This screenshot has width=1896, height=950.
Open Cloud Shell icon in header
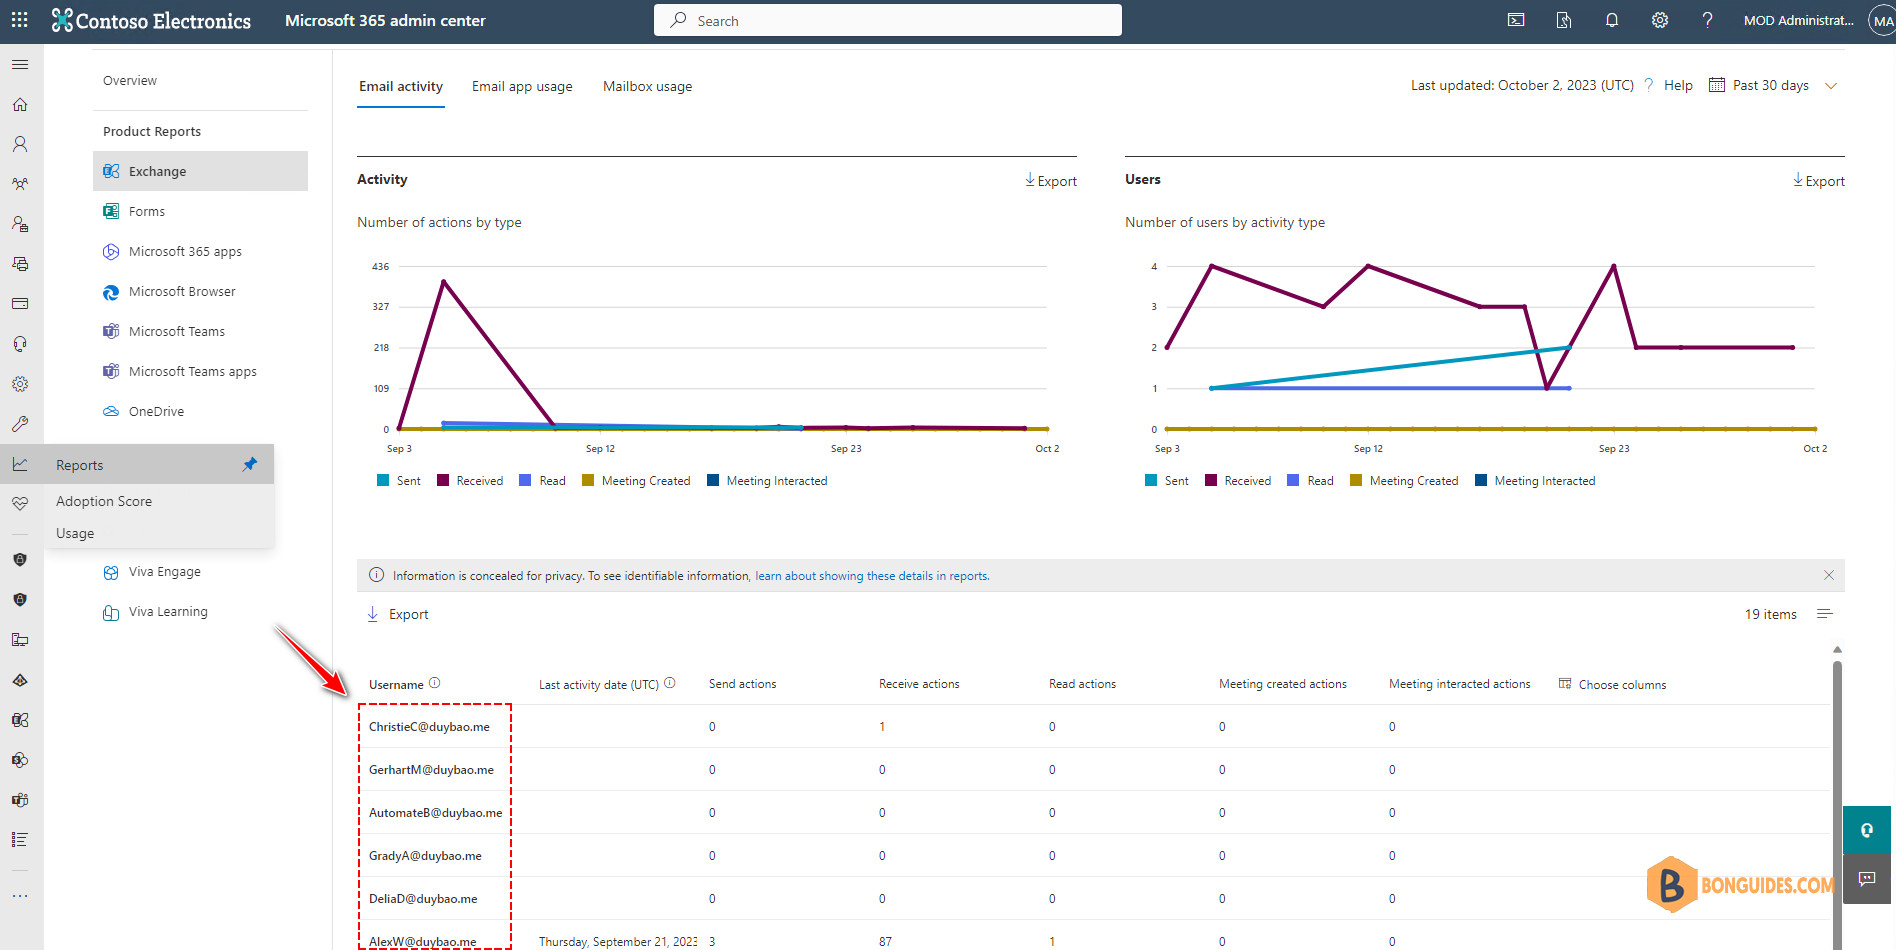click(x=1516, y=20)
